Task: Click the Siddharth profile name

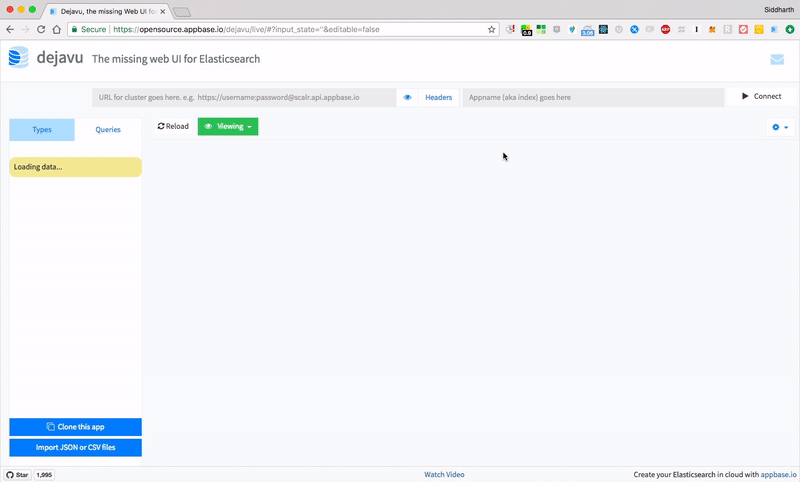Action: [779, 10]
